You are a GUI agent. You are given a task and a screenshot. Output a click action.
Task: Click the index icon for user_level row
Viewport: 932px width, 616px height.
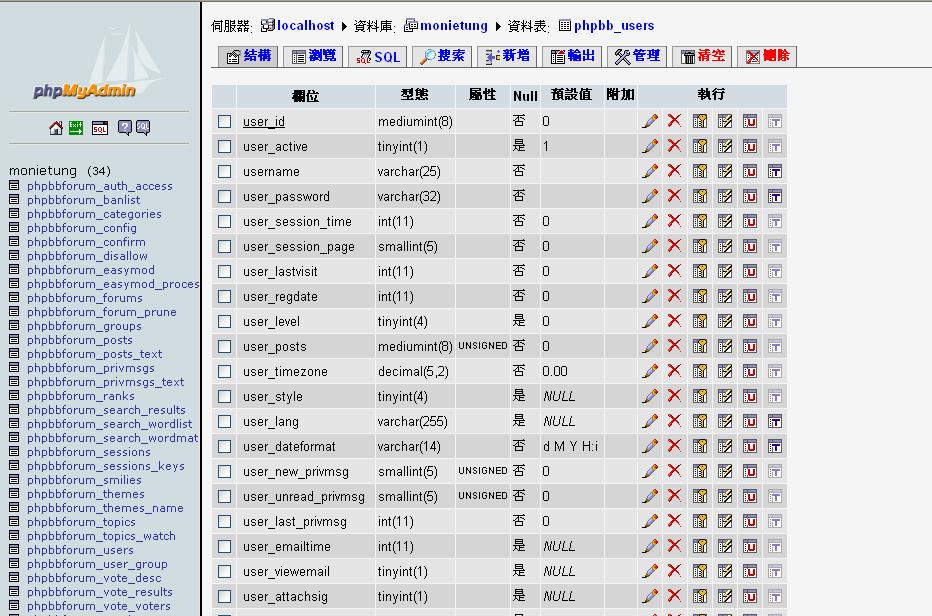point(725,321)
